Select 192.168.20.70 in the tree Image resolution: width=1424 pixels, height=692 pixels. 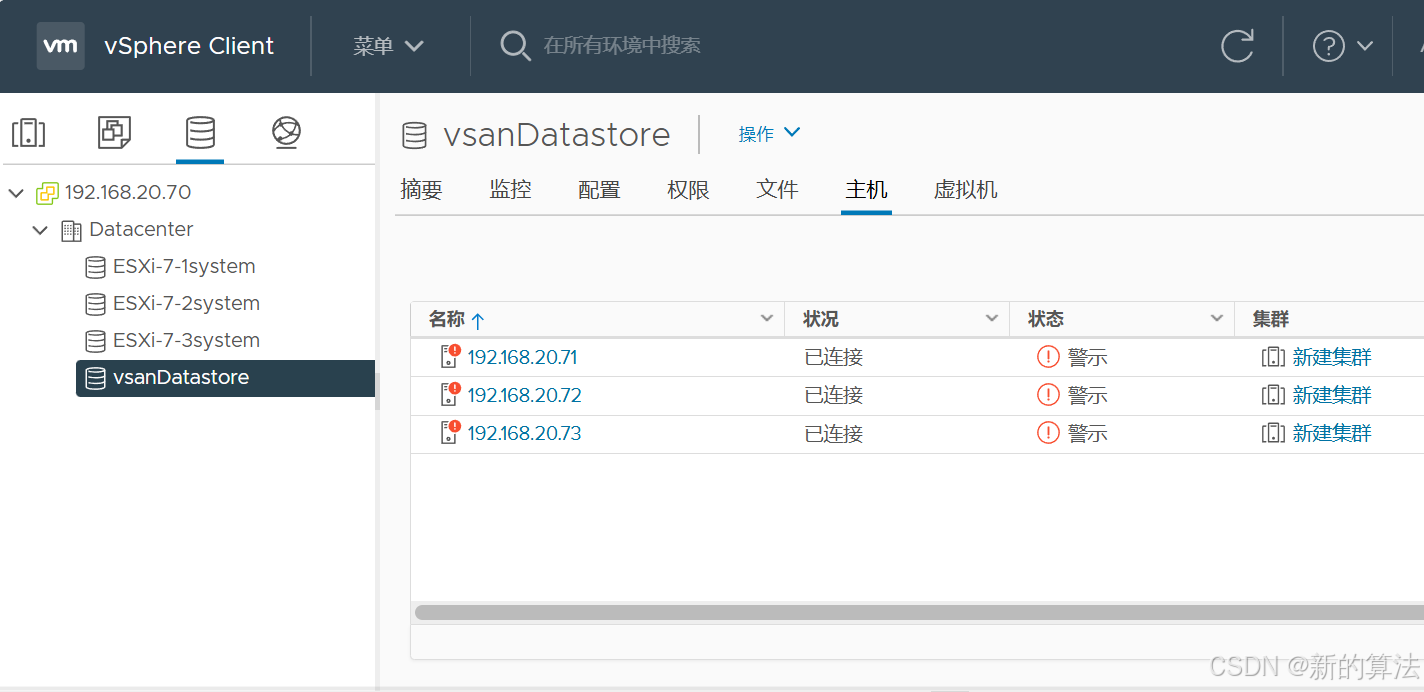pos(128,192)
